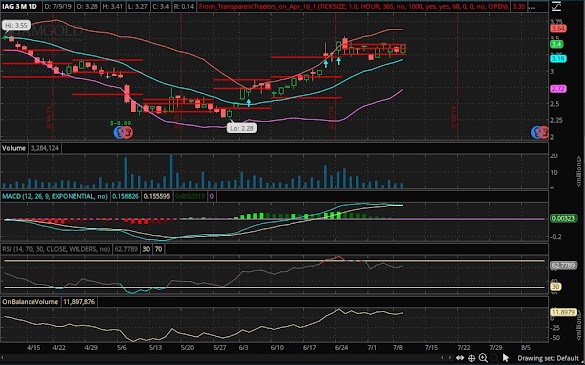Click the RSI header 30 oversold value
Viewport: 585px width, 365px height.
coord(146,249)
